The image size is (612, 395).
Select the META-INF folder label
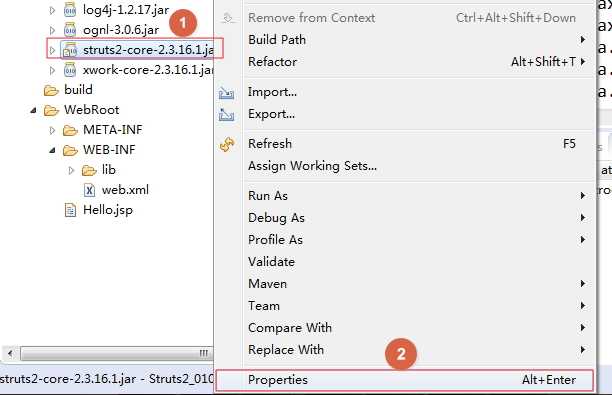[113, 130]
